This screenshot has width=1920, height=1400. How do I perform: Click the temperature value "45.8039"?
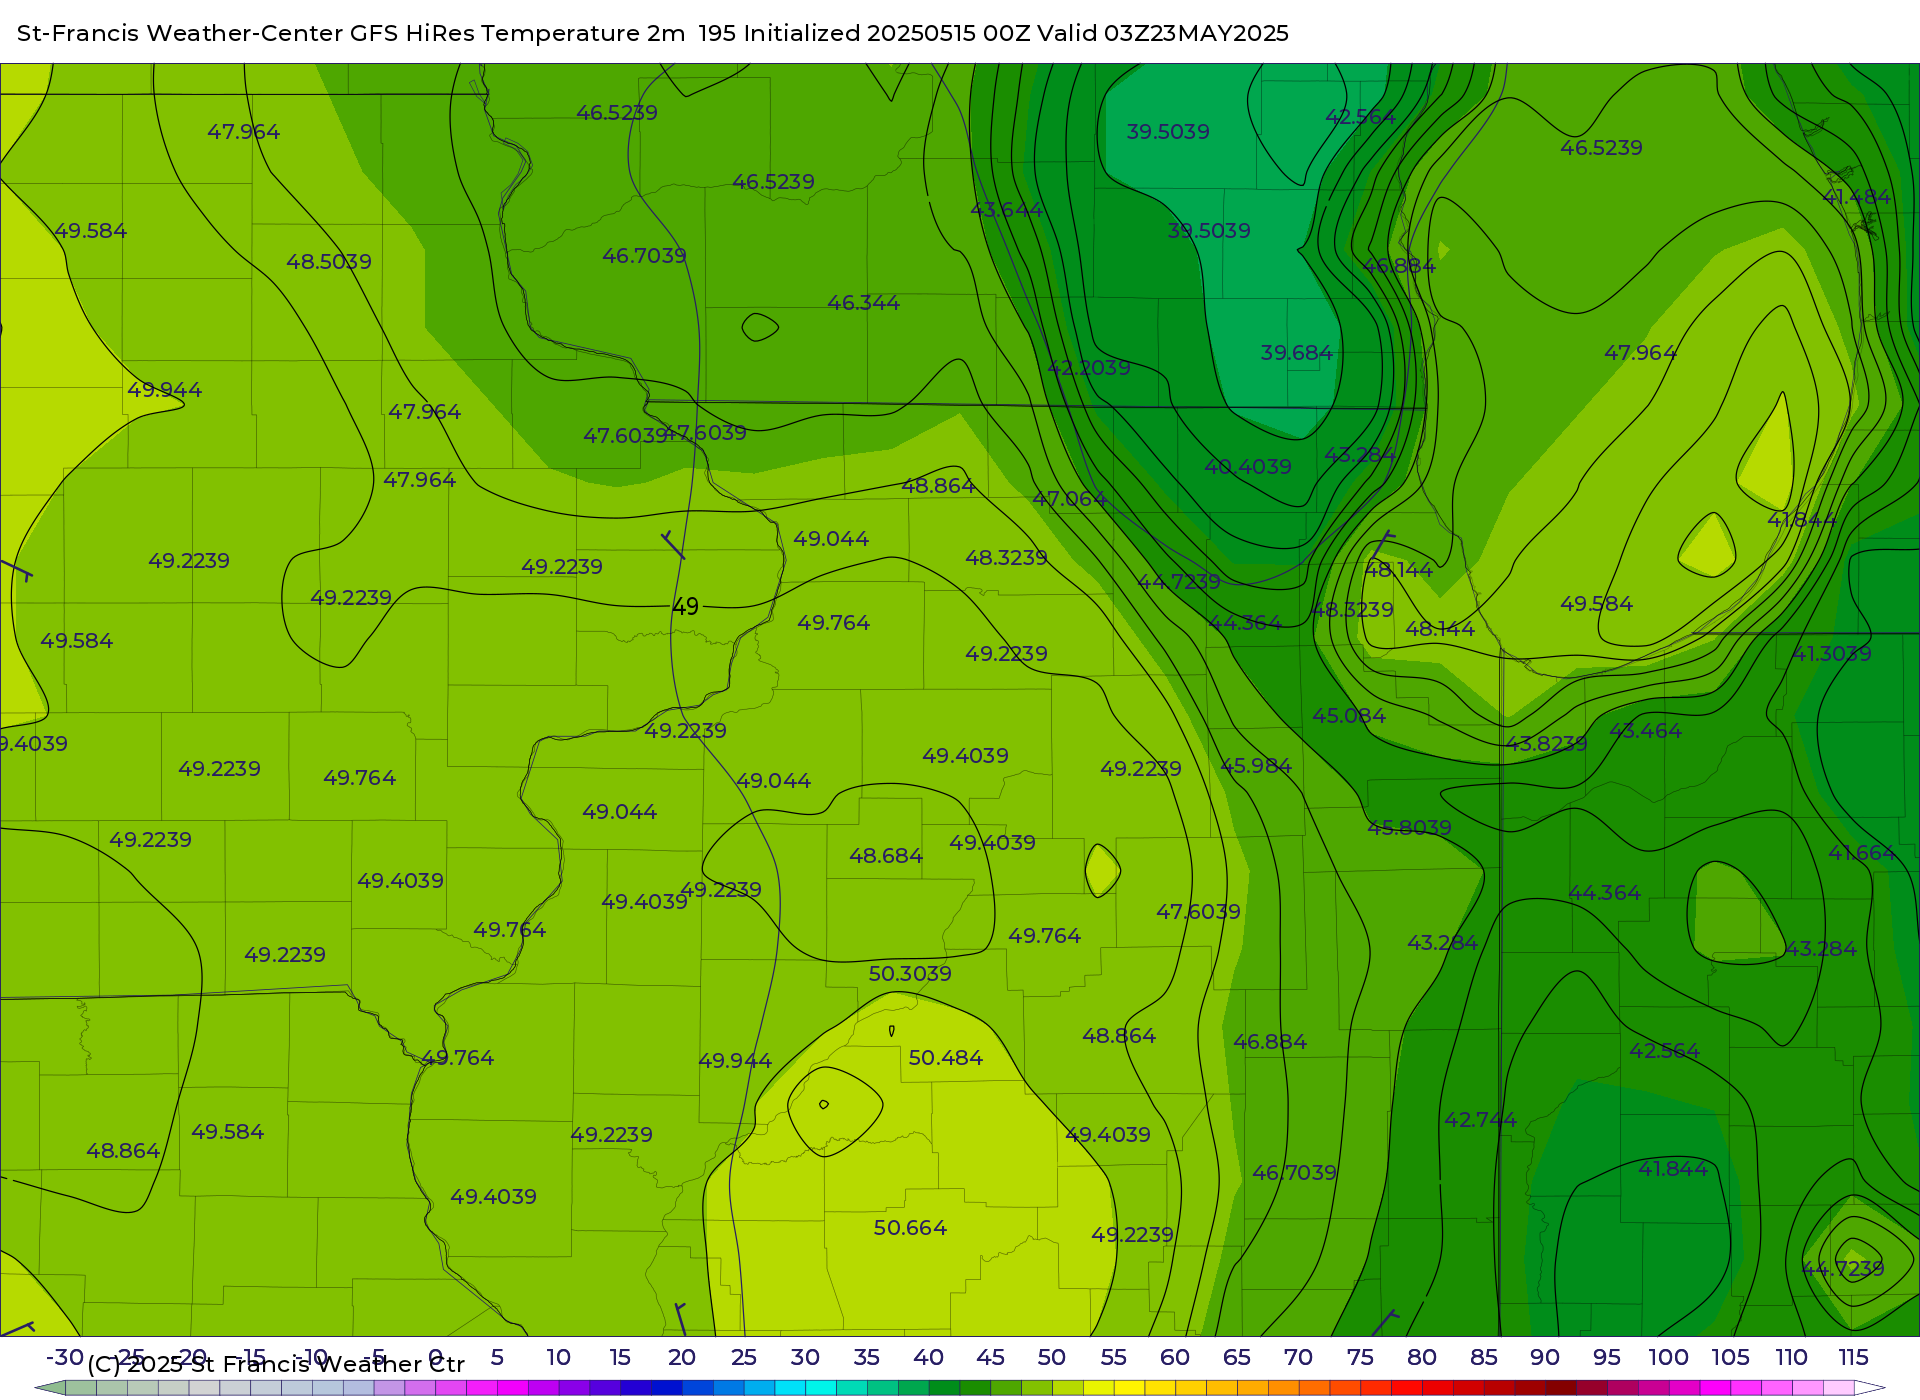click(x=1409, y=827)
